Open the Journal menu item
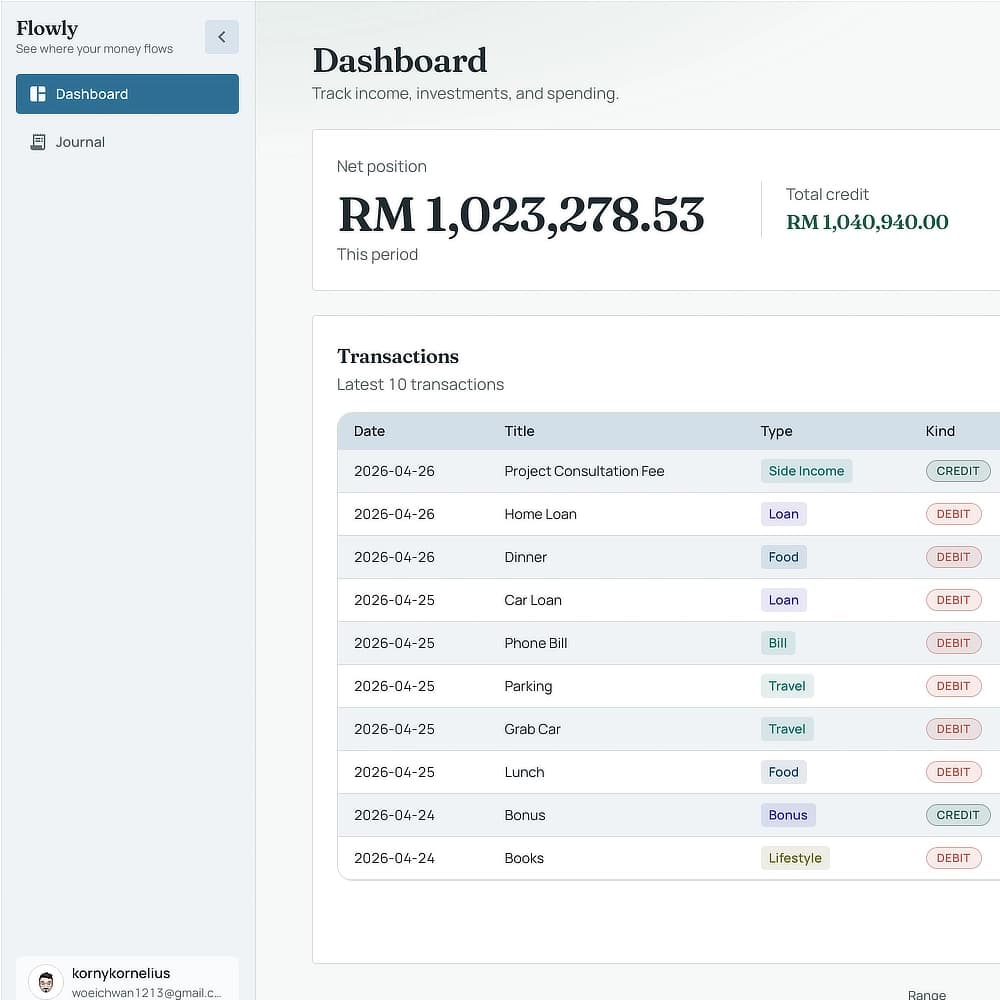The image size is (1000, 1000). pos(80,142)
